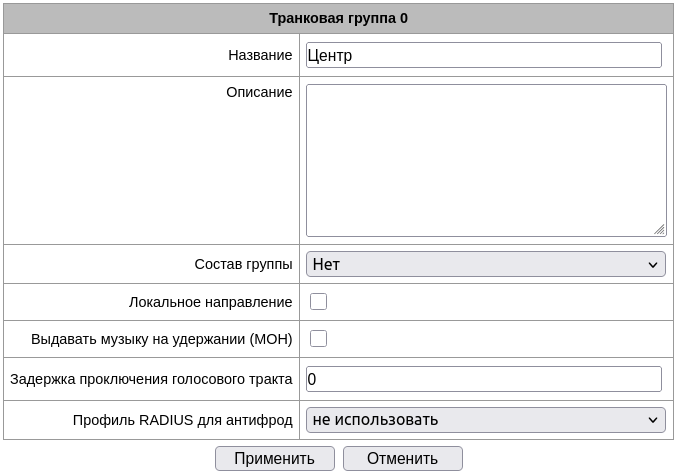This screenshot has width=676, height=474.
Task: Click the Задержка проключения голосового тракта label
Action: click(x=151, y=379)
